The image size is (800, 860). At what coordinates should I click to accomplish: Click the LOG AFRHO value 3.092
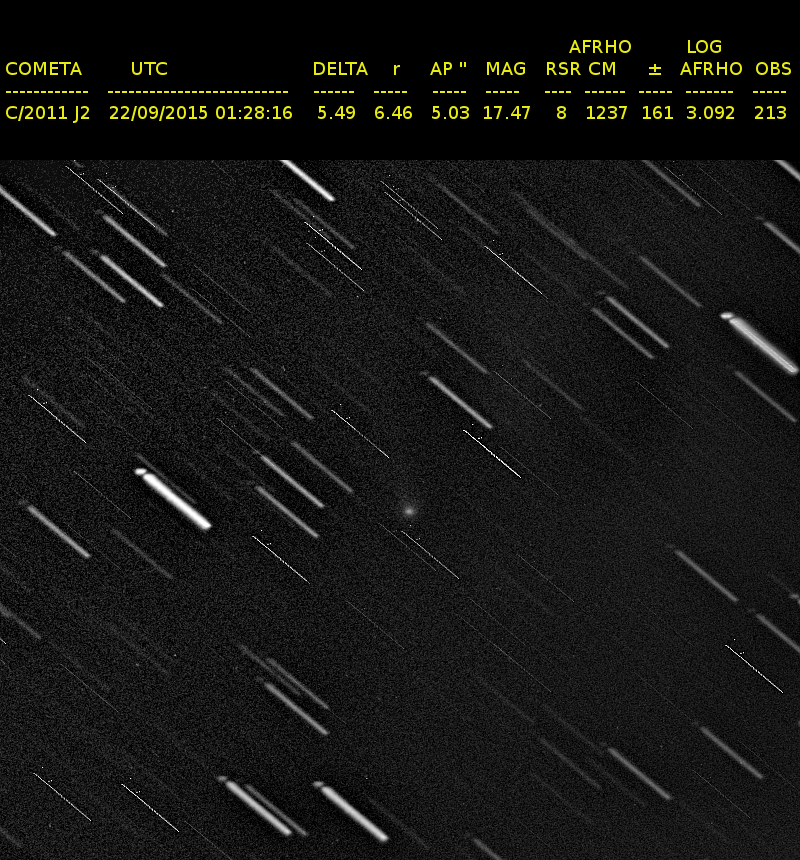coord(710,113)
